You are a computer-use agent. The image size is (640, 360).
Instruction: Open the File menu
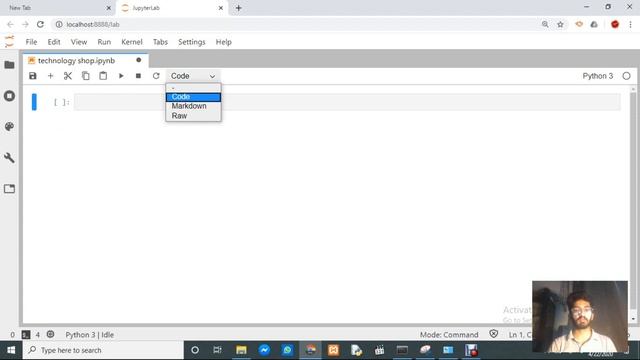click(31, 42)
